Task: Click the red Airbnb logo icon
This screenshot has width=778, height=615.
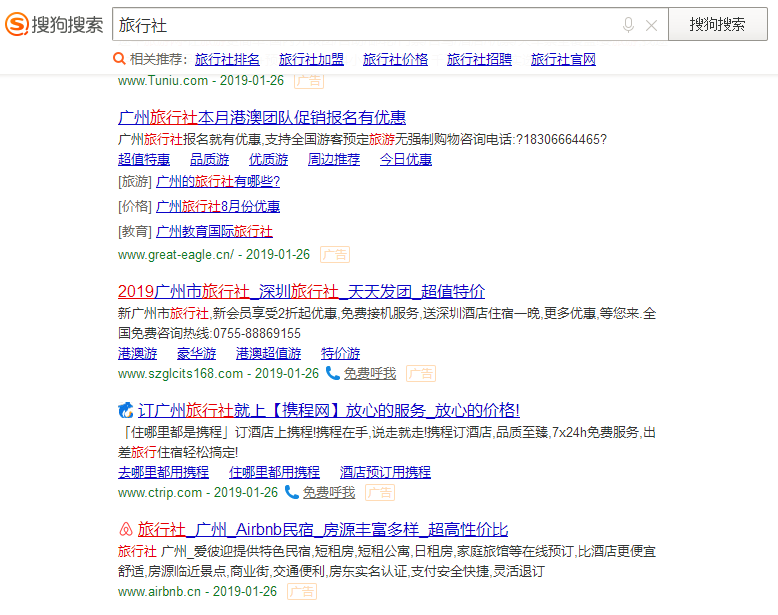Action: tap(126, 529)
